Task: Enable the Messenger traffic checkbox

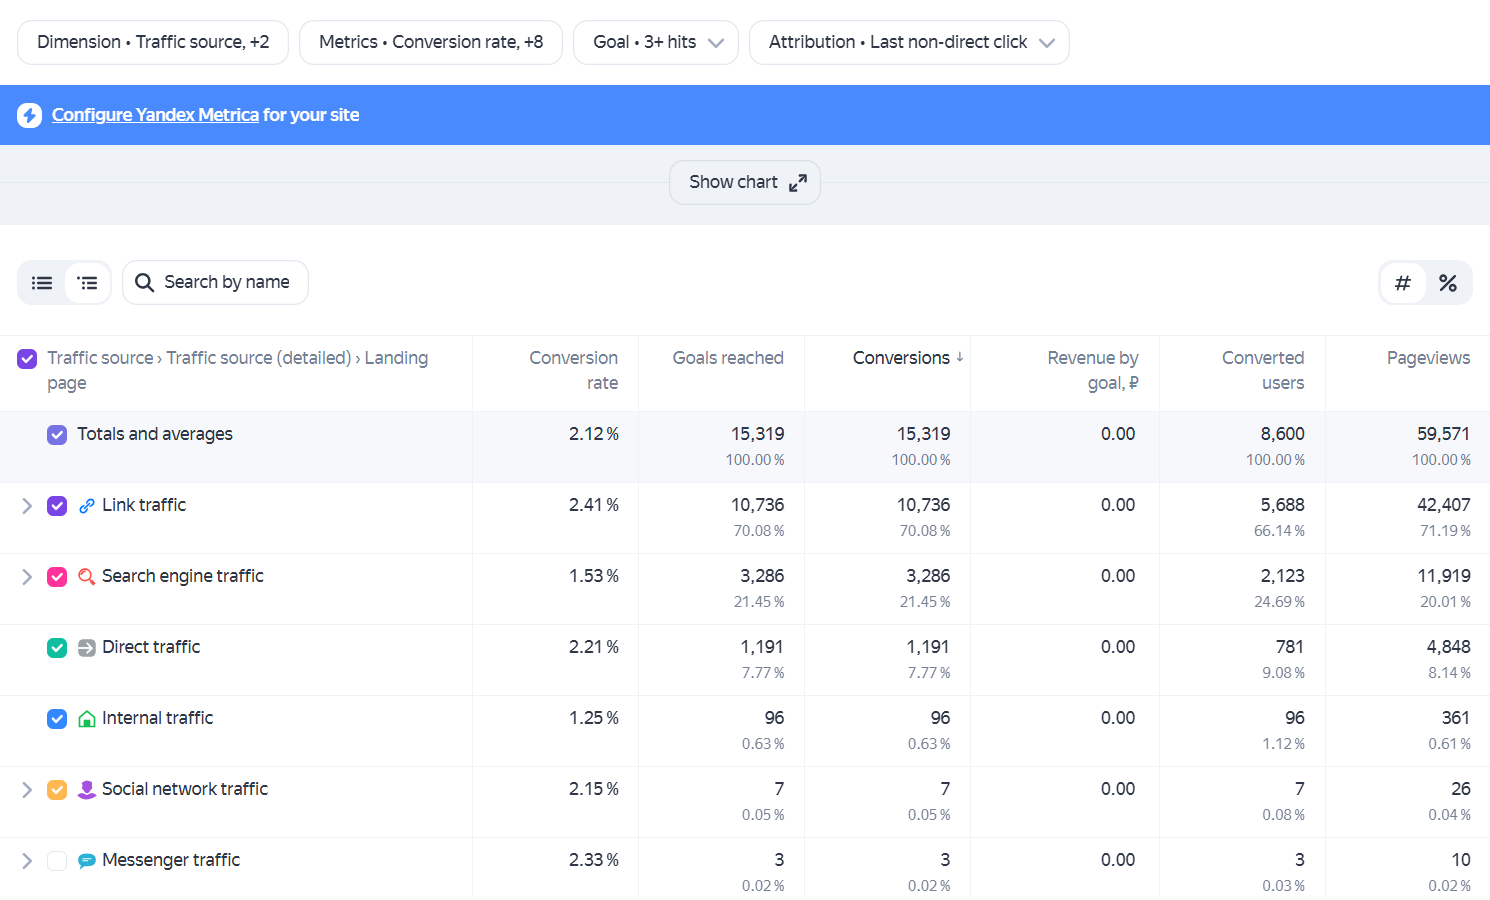Action: coord(57,861)
